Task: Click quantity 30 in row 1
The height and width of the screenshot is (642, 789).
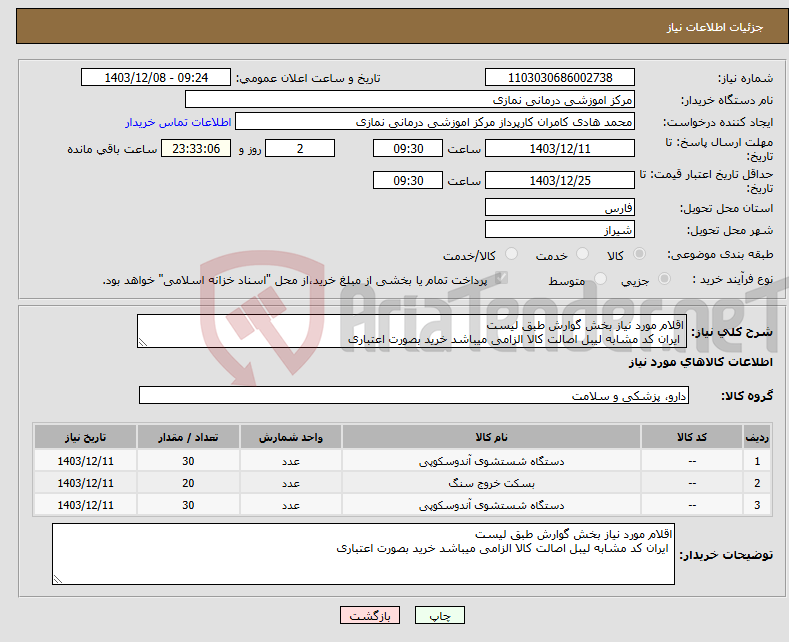Action: coord(188,461)
